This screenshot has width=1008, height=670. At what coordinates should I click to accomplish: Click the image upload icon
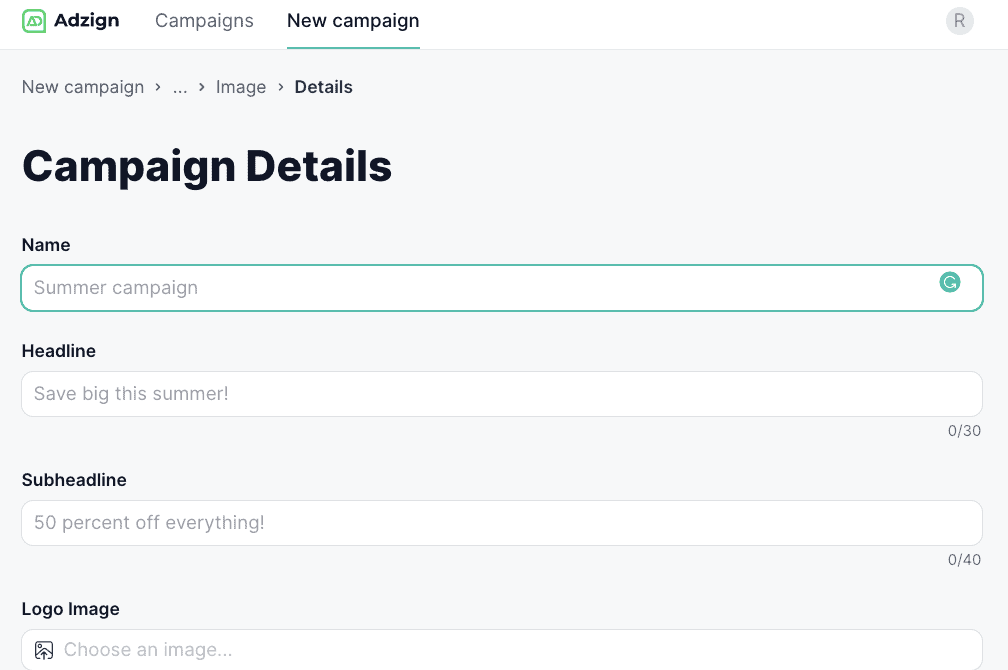(43, 650)
